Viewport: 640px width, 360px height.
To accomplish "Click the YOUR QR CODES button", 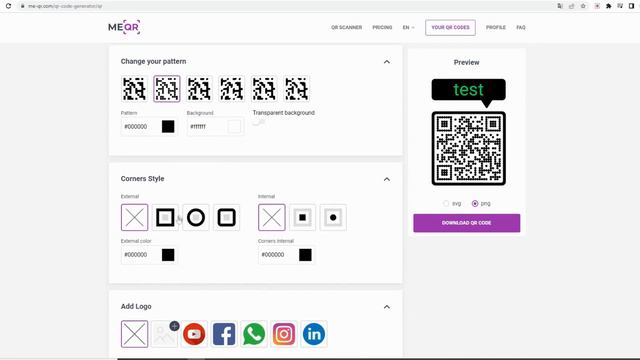I will coord(450,27).
